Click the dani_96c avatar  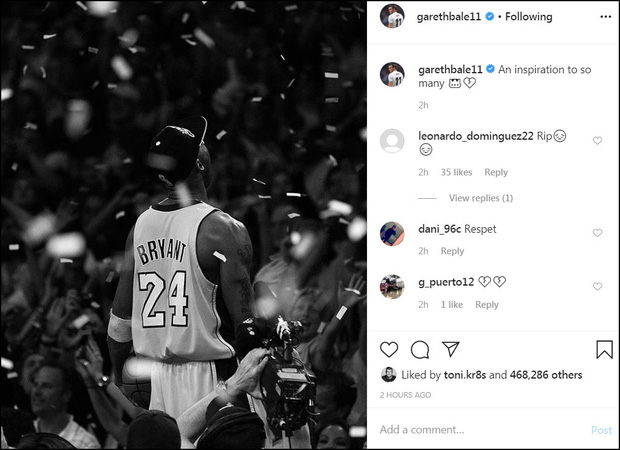(x=392, y=233)
